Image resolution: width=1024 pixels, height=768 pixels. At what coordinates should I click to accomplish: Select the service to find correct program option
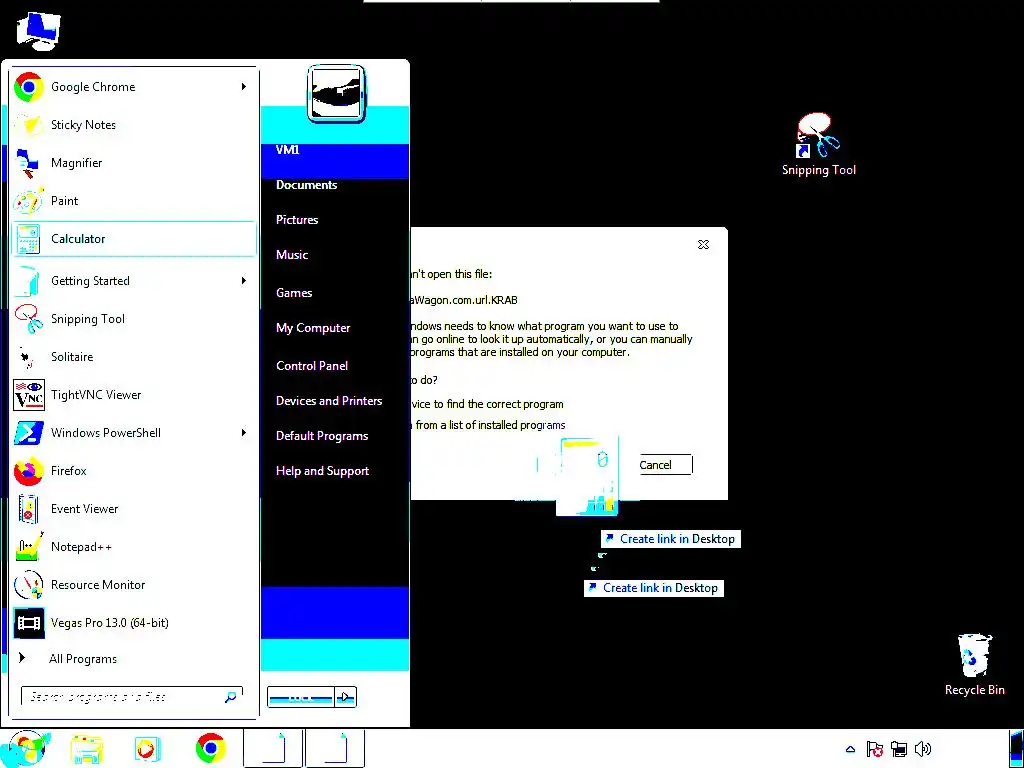487,404
